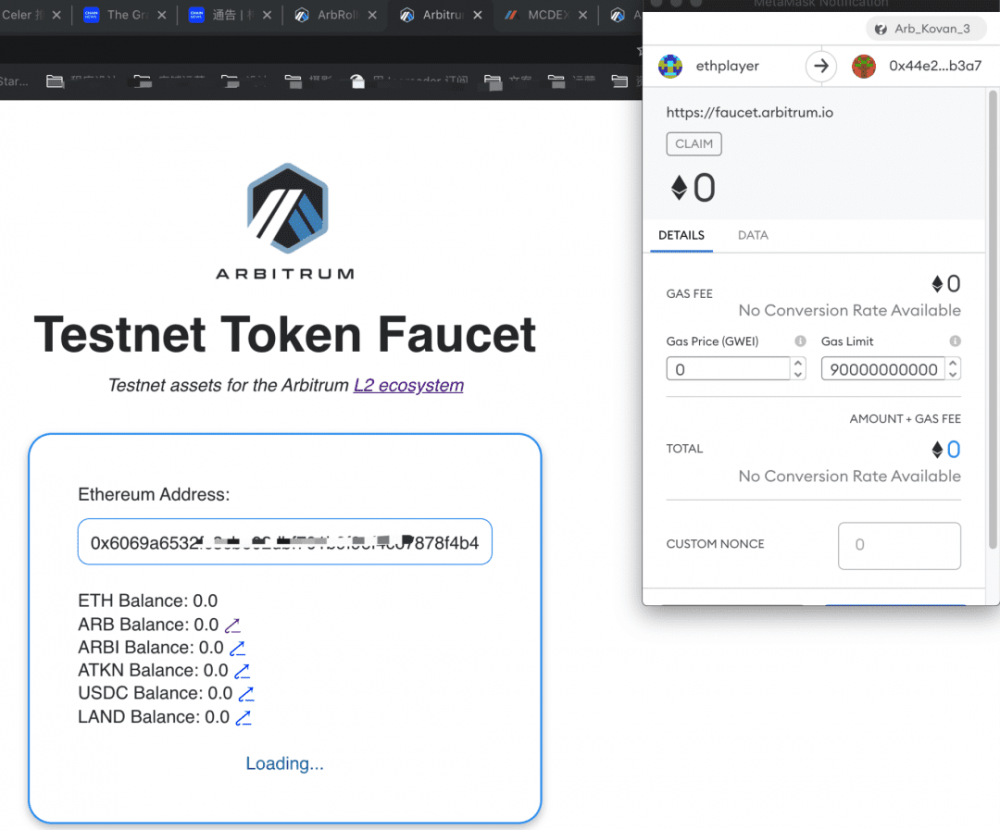1000x830 pixels.
Task: Open the ATKN Balance external link icon
Action: [240, 670]
